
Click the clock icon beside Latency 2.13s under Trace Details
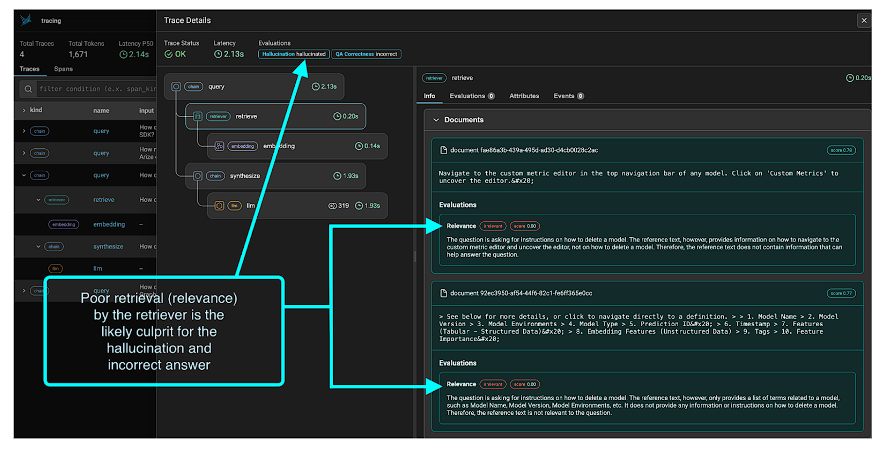218,54
